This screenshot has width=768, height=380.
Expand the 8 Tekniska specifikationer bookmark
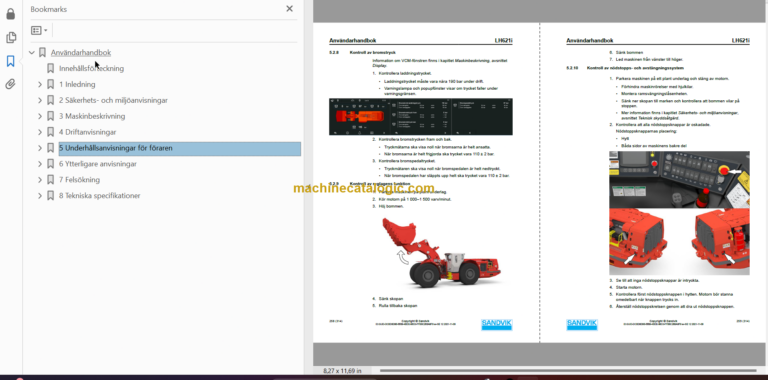tap(40, 196)
